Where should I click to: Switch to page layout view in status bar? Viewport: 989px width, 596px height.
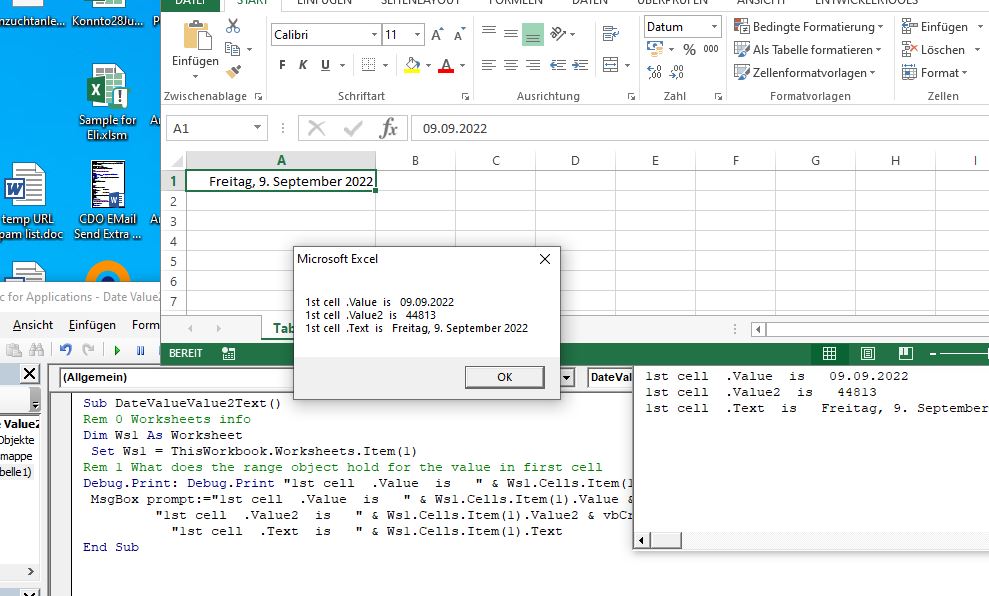pos(868,353)
